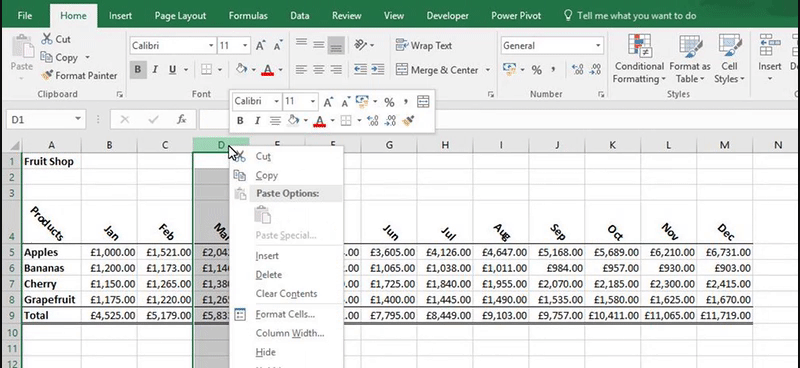Click the Orientation text angle icon
This screenshot has width=800, height=368.
coord(360,45)
